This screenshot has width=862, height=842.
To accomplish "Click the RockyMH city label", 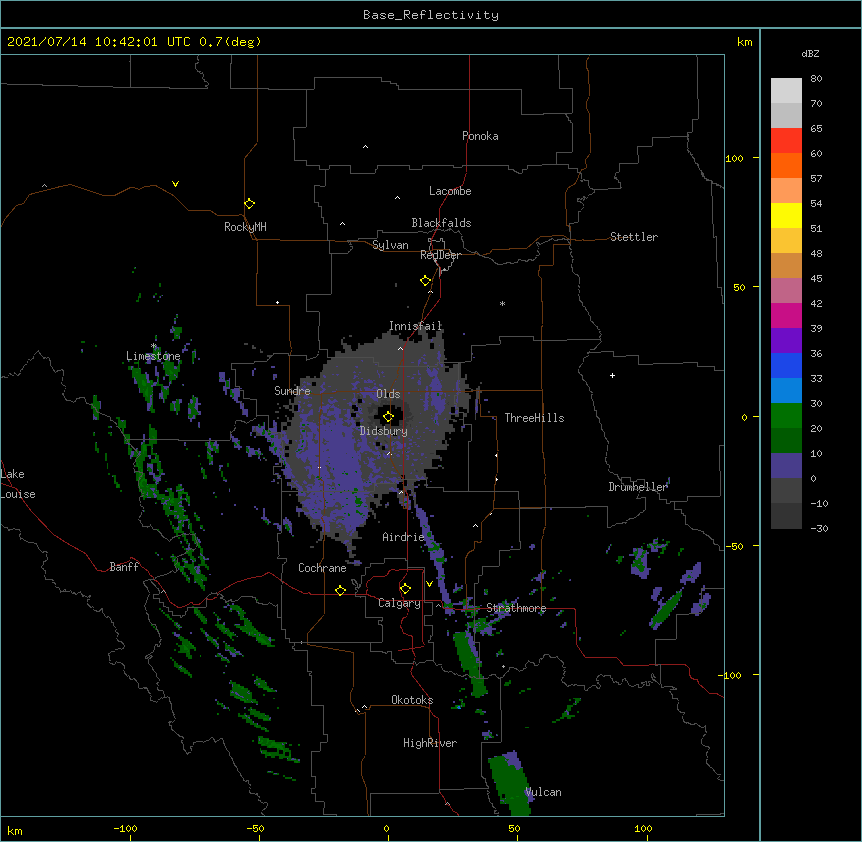I will click(x=245, y=227).
